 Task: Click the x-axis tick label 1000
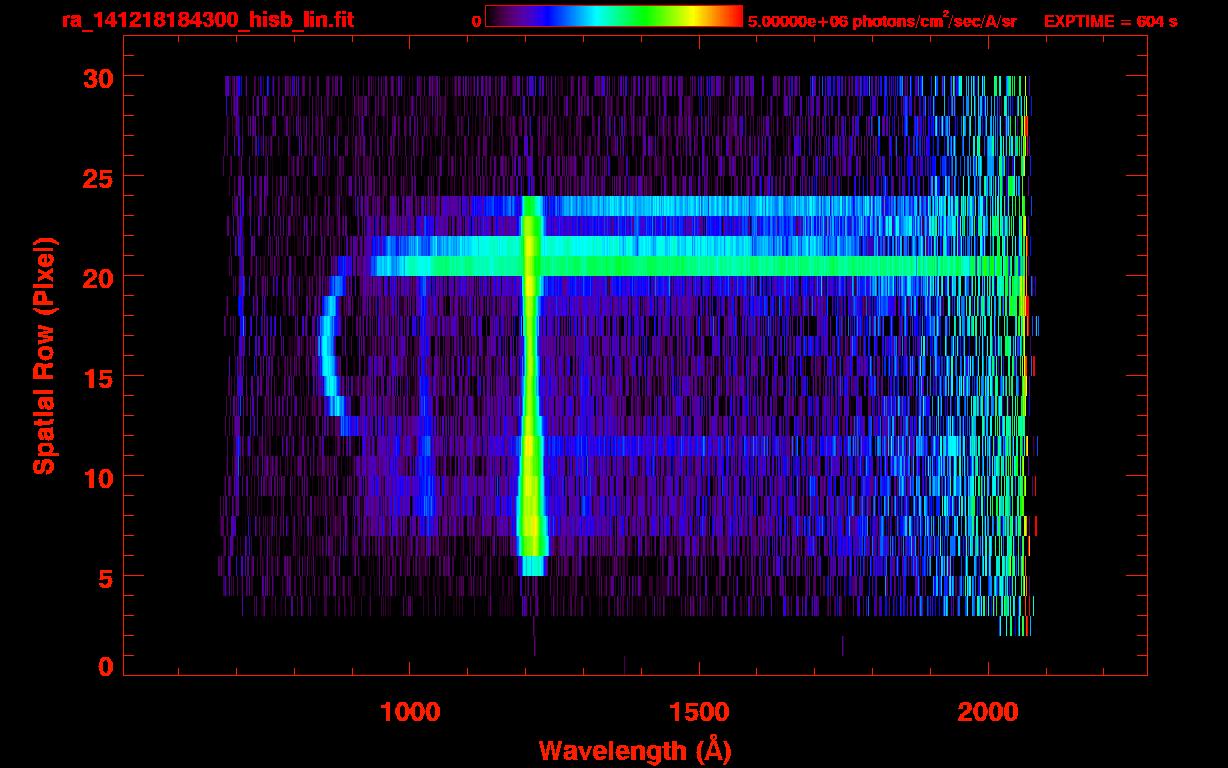pyautogui.click(x=410, y=712)
